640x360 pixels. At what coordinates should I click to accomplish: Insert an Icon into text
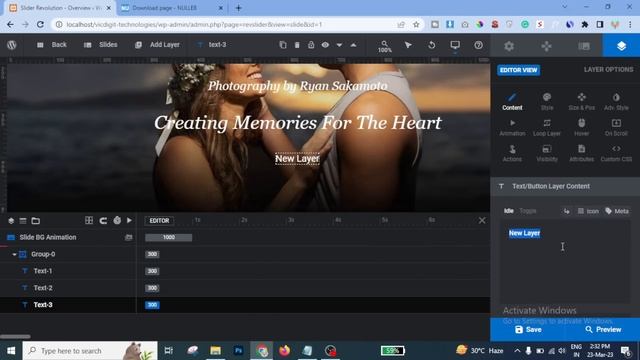[x=588, y=211]
